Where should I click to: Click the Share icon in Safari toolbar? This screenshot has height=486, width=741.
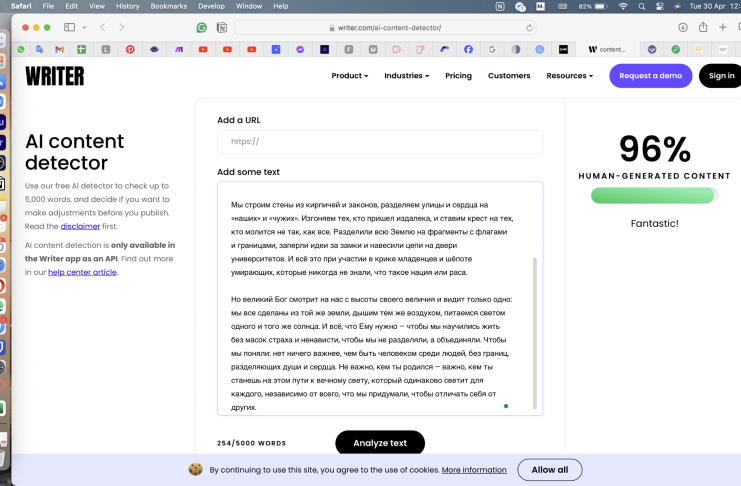703,26
